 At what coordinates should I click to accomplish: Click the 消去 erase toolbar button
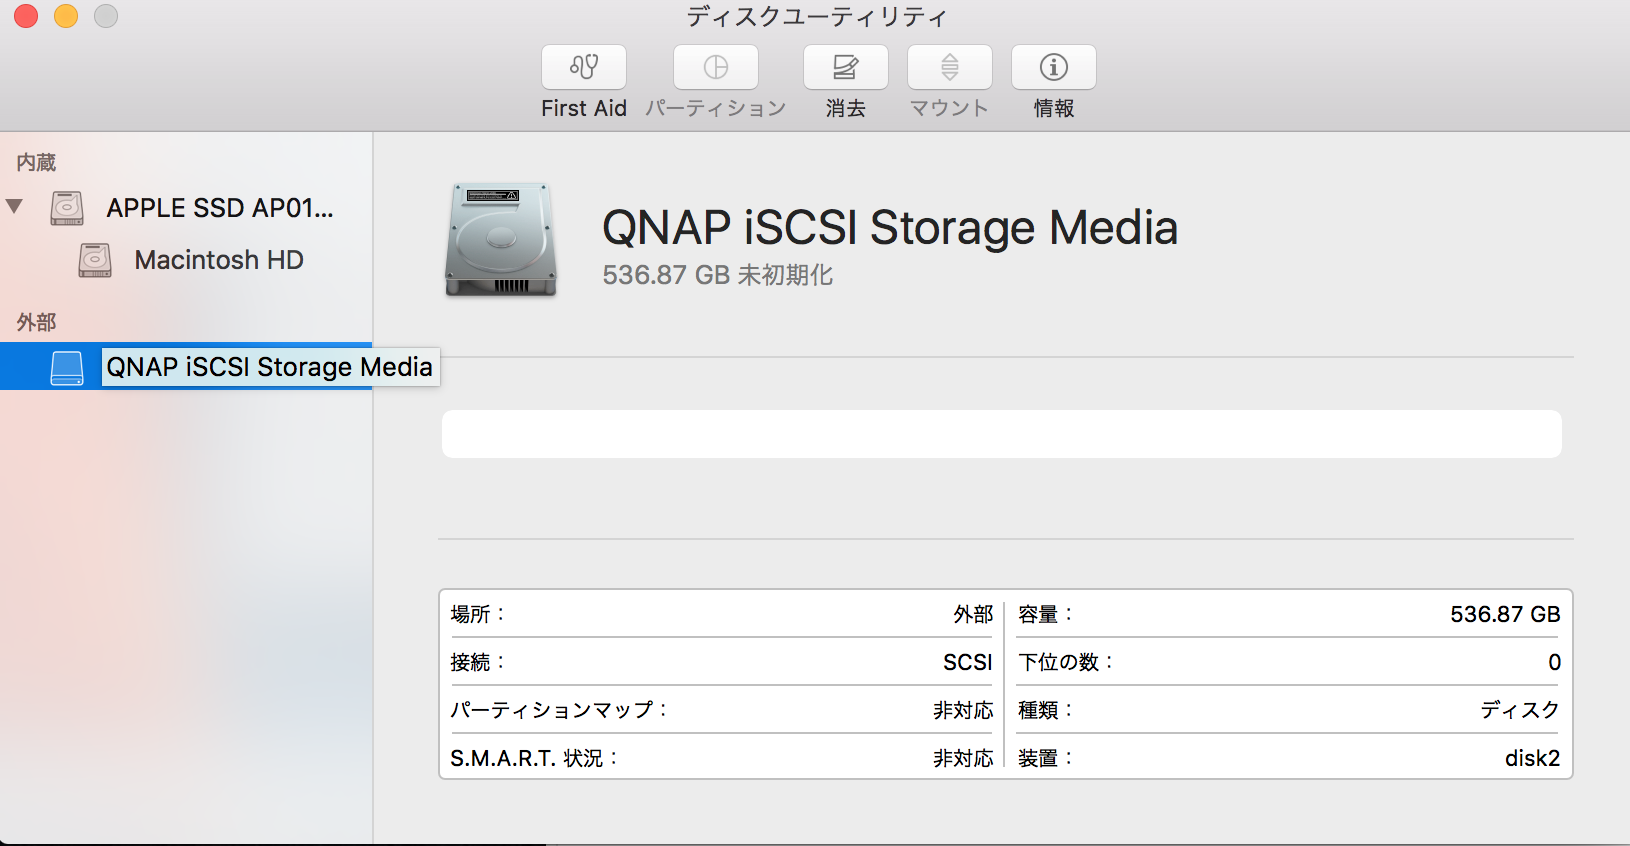846,67
